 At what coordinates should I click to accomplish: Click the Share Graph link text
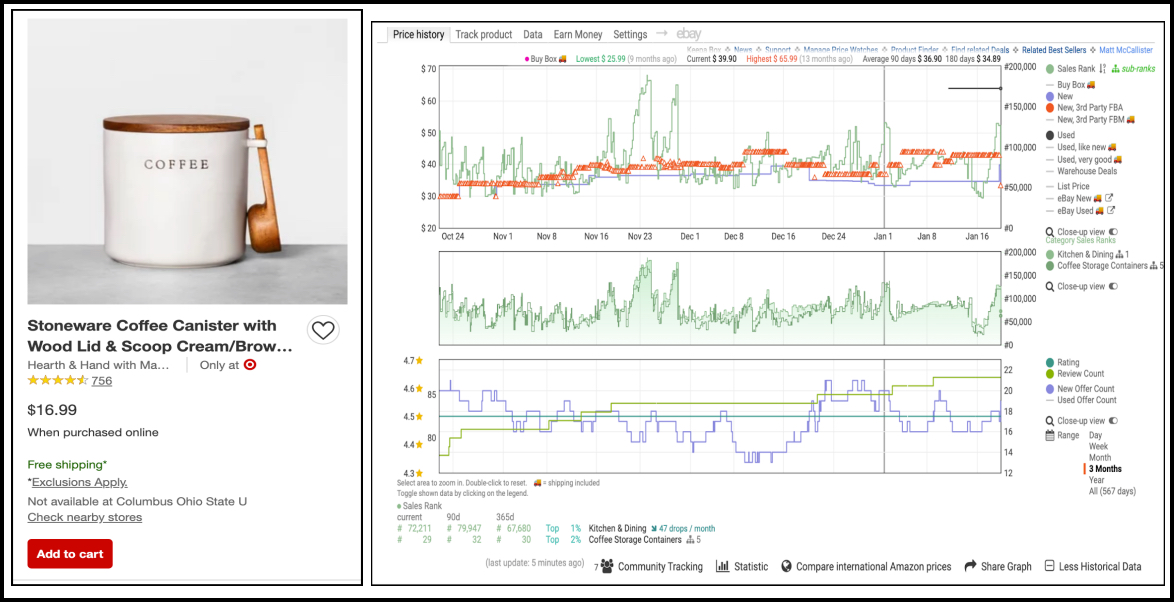coord(1006,567)
